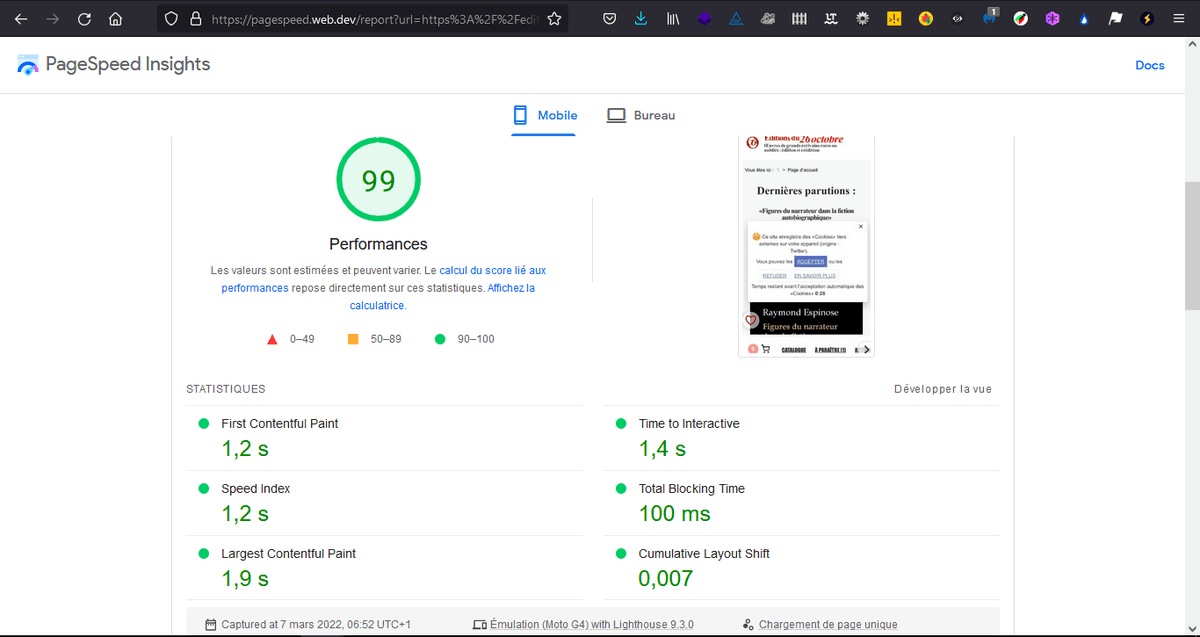Click the URL address bar

click(375, 18)
